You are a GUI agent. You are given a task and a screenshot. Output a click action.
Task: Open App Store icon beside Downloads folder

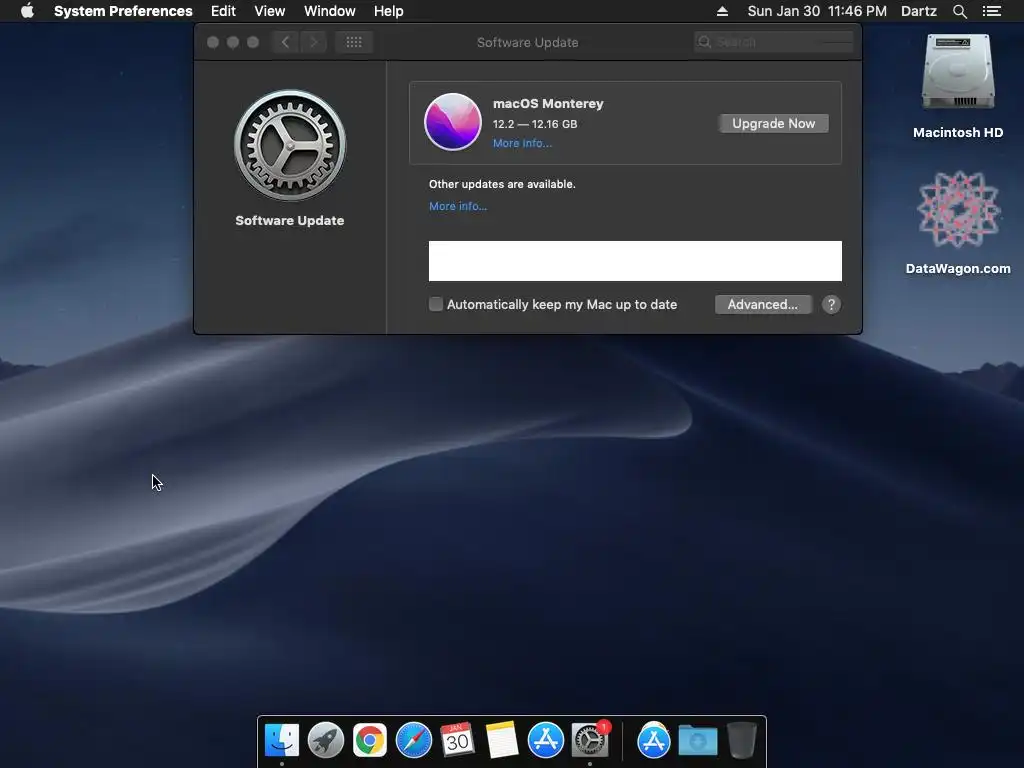[654, 740]
